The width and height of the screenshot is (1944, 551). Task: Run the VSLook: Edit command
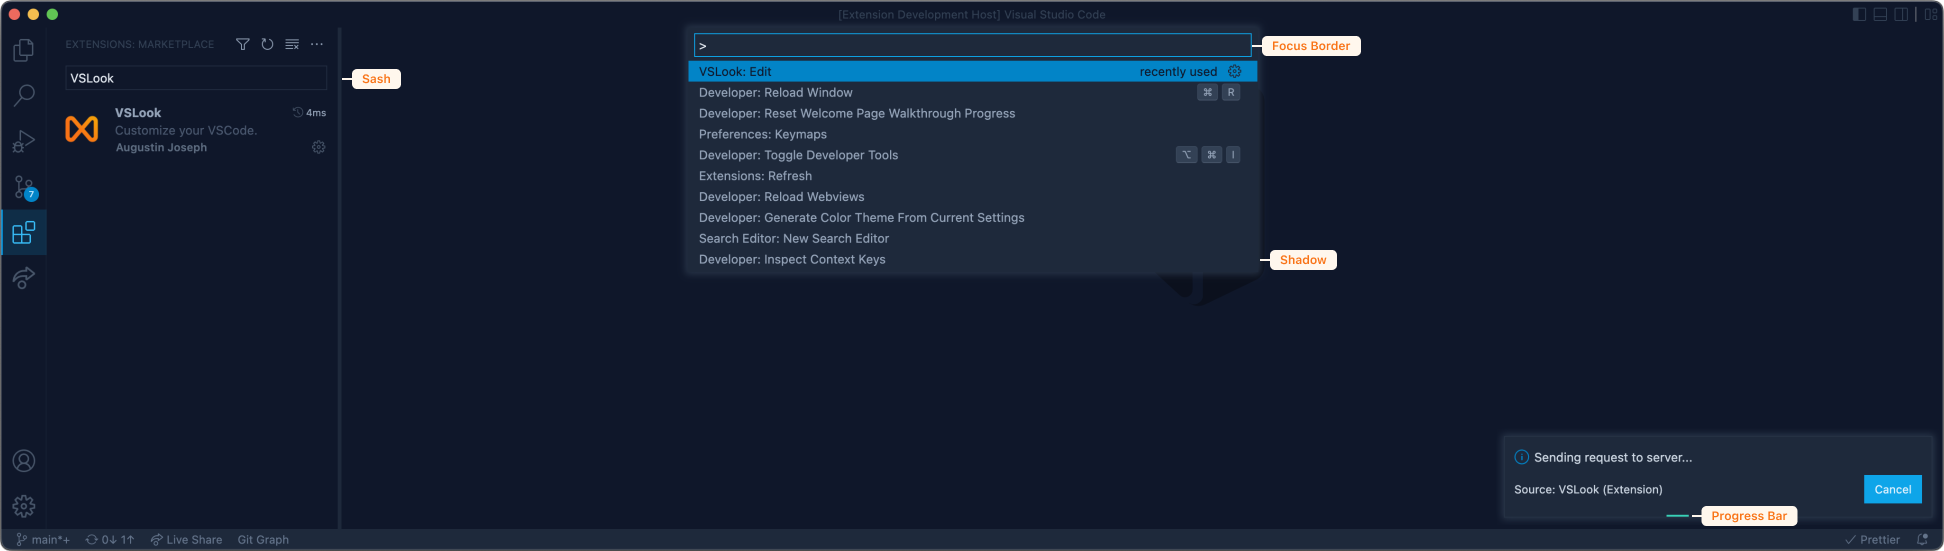(x=972, y=72)
